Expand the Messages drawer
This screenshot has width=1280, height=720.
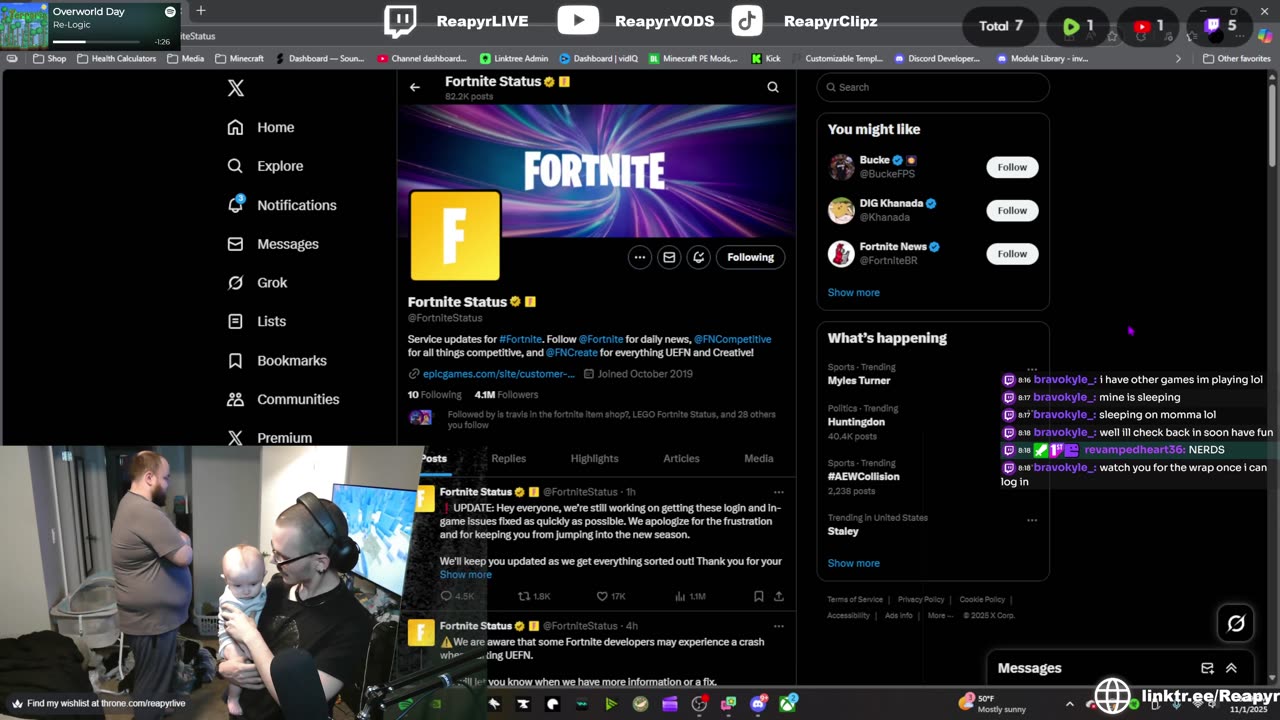1231,668
